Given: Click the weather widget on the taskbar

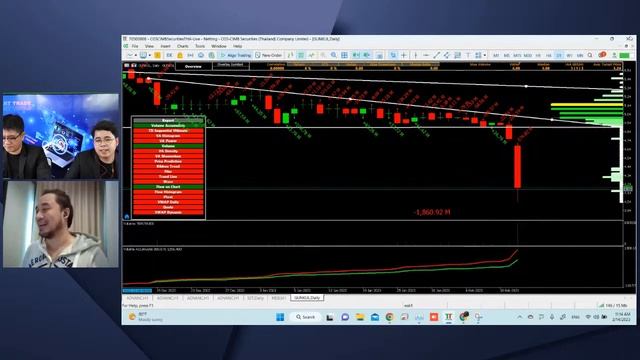Looking at the screenshot, I should [146, 317].
